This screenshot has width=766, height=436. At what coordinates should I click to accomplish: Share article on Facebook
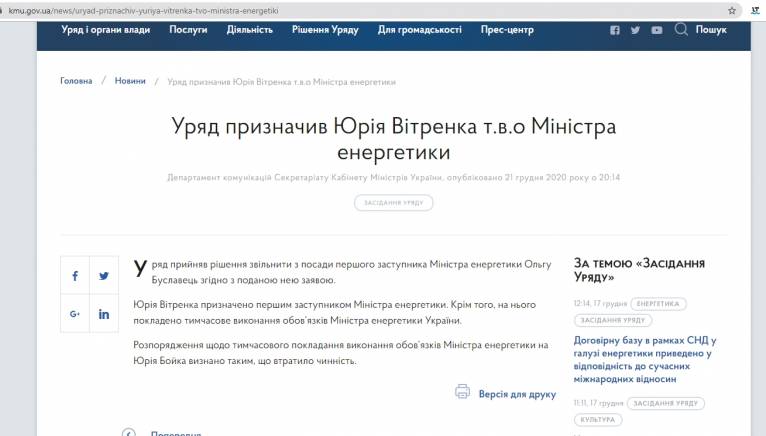point(75,276)
